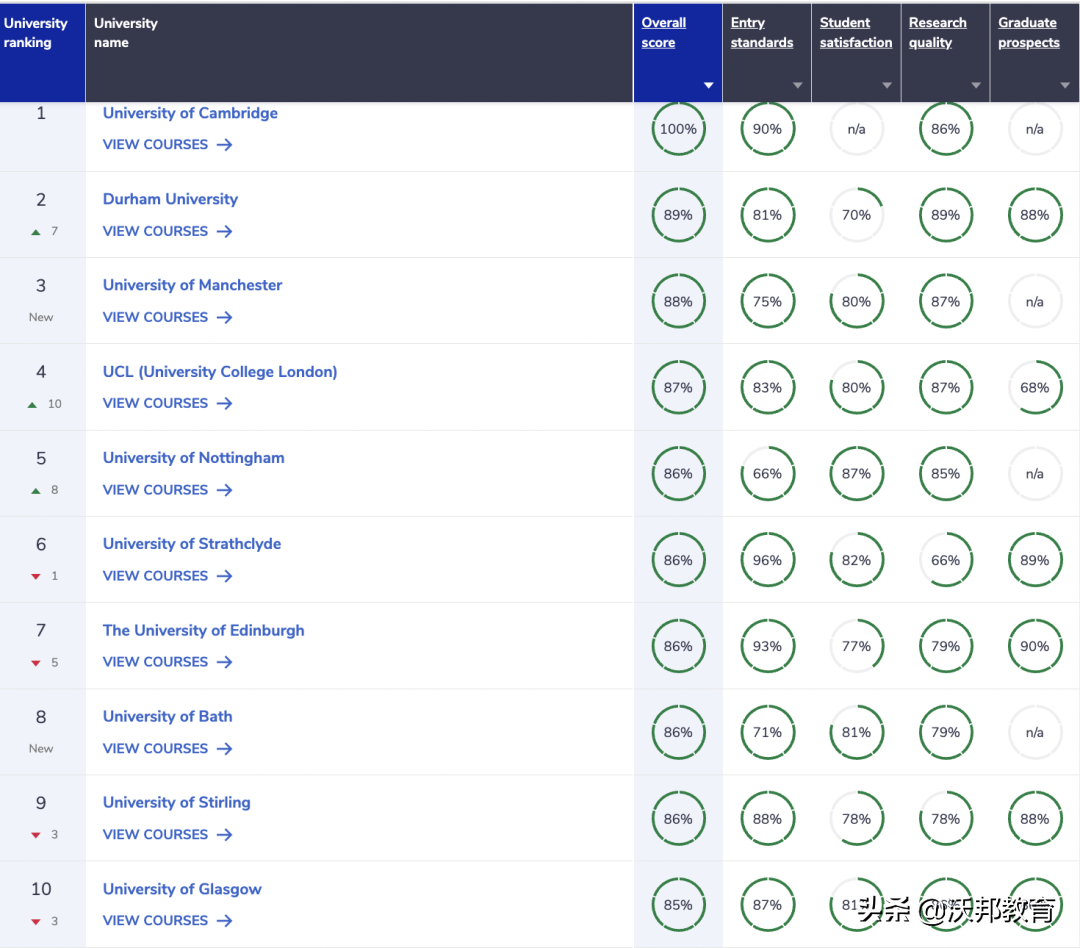View courses for University of Stirling
The width and height of the screenshot is (1080, 948).
pyautogui.click(x=167, y=835)
